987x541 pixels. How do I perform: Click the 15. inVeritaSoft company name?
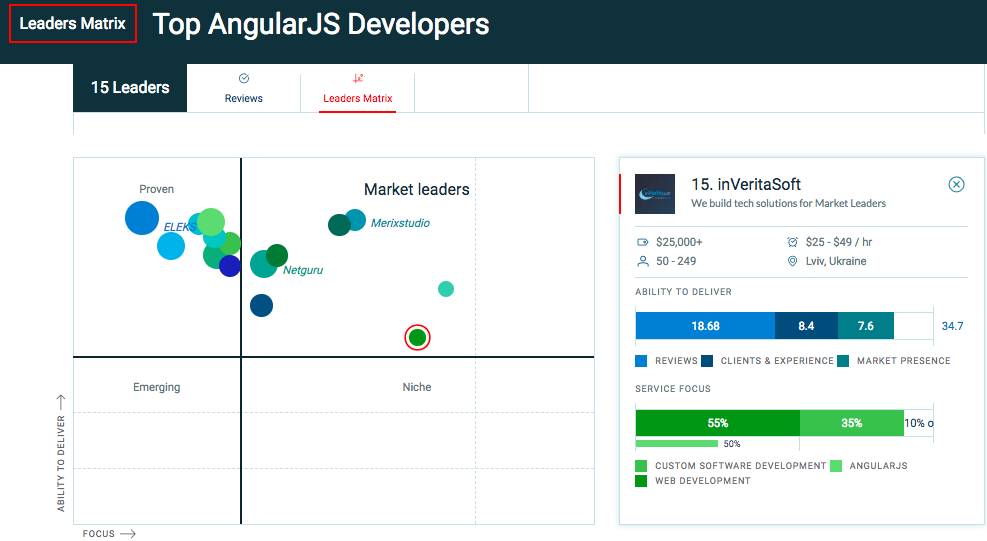pos(746,184)
